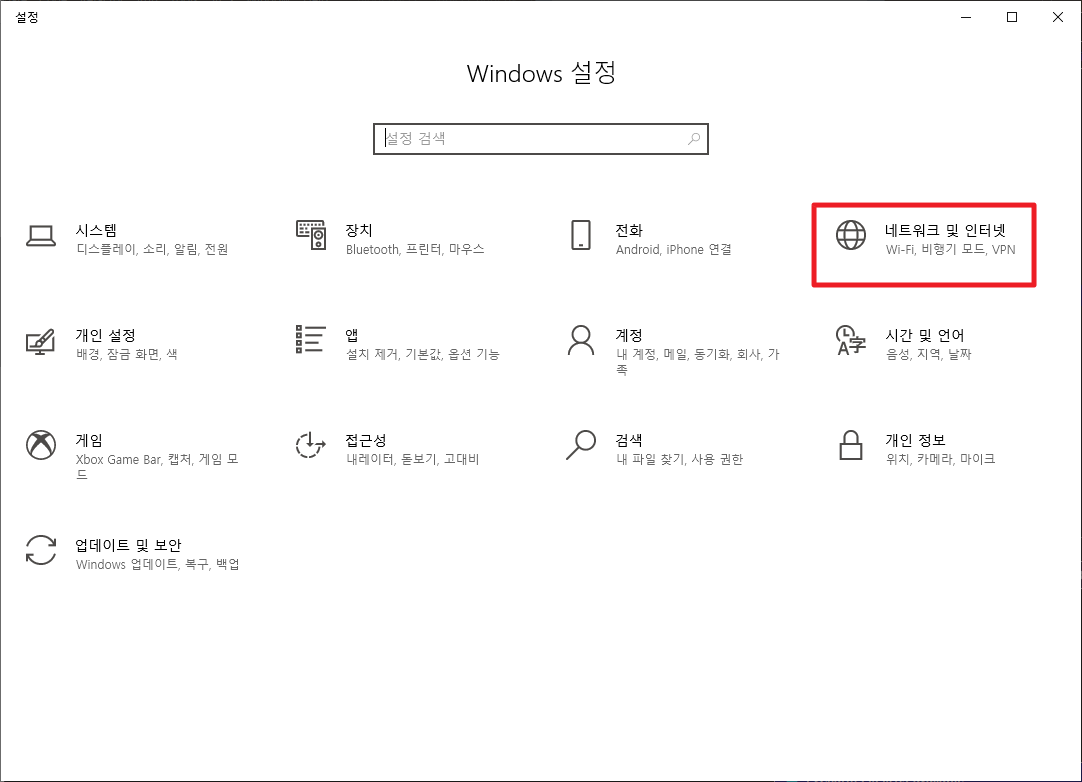Open the 검색 magnifier icon
The image size is (1082, 782).
(x=581, y=445)
